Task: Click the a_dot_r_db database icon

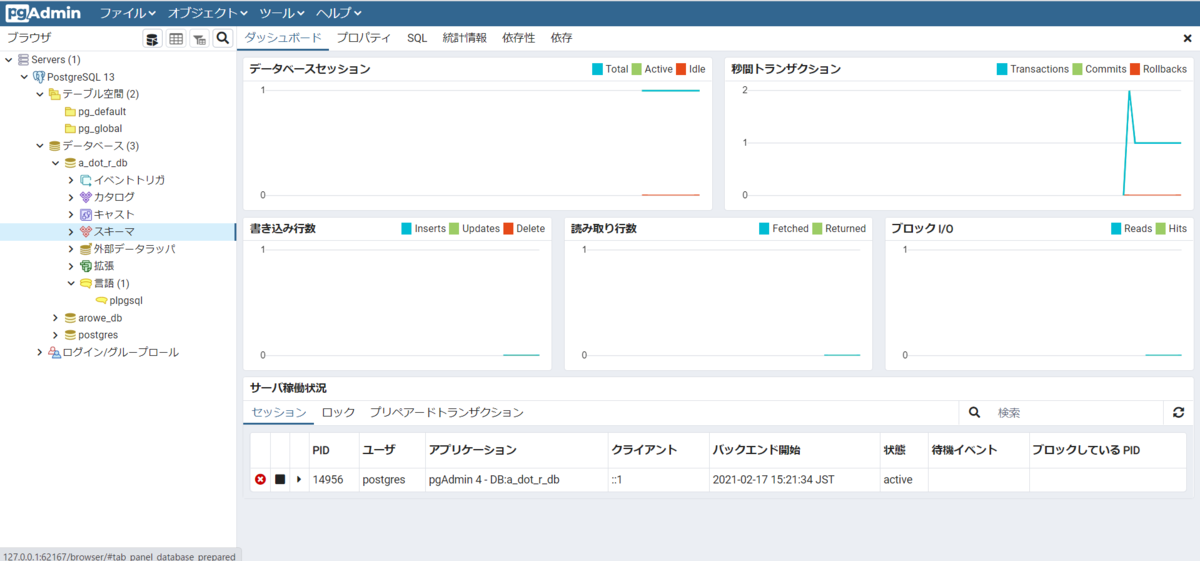Action: [70, 163]
